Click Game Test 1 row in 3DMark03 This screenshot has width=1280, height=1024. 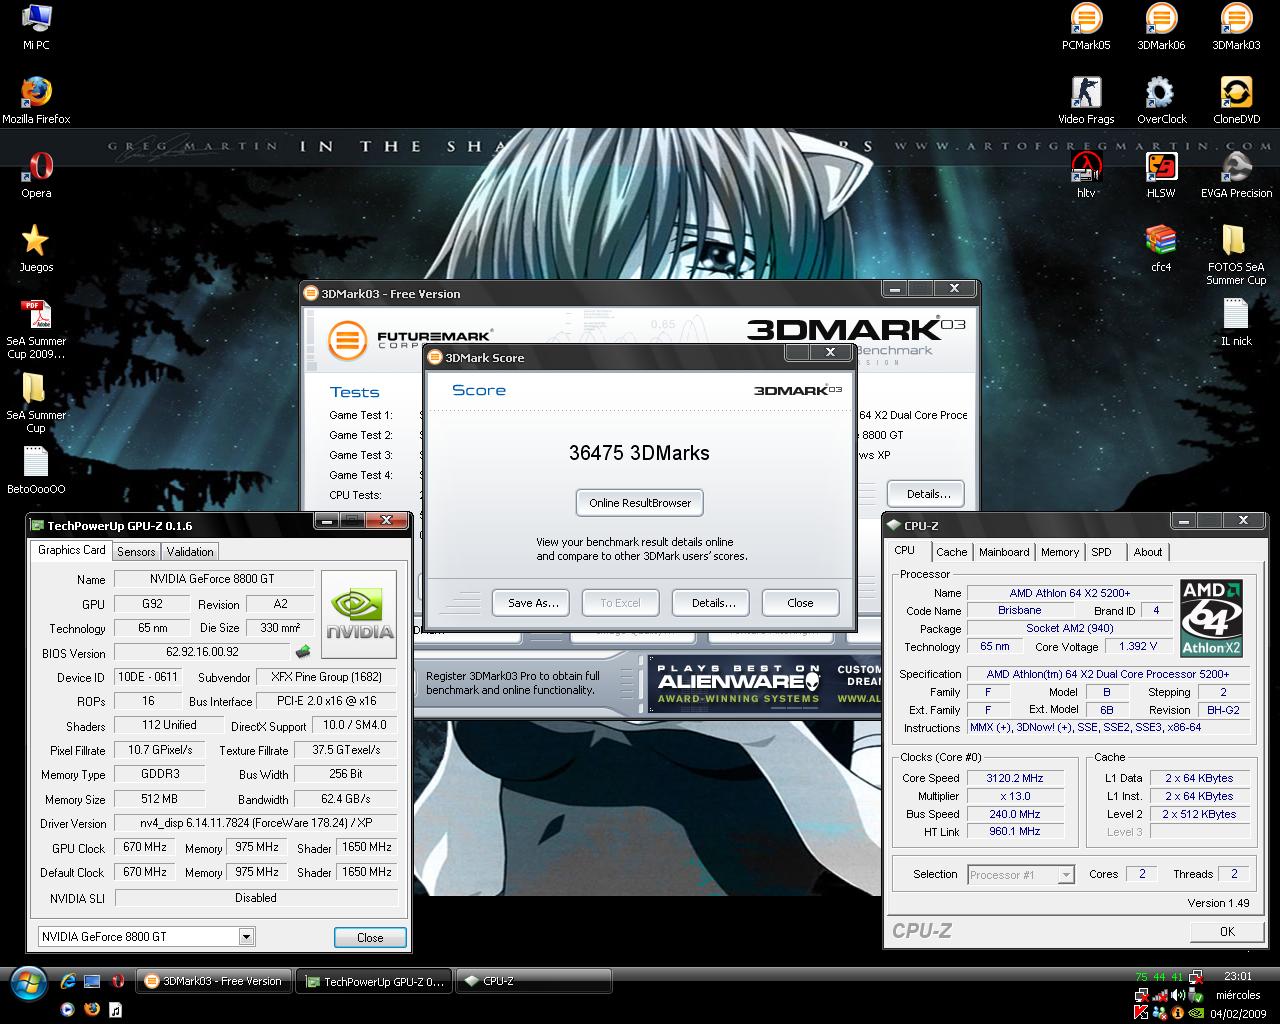[x=374, y=415]
